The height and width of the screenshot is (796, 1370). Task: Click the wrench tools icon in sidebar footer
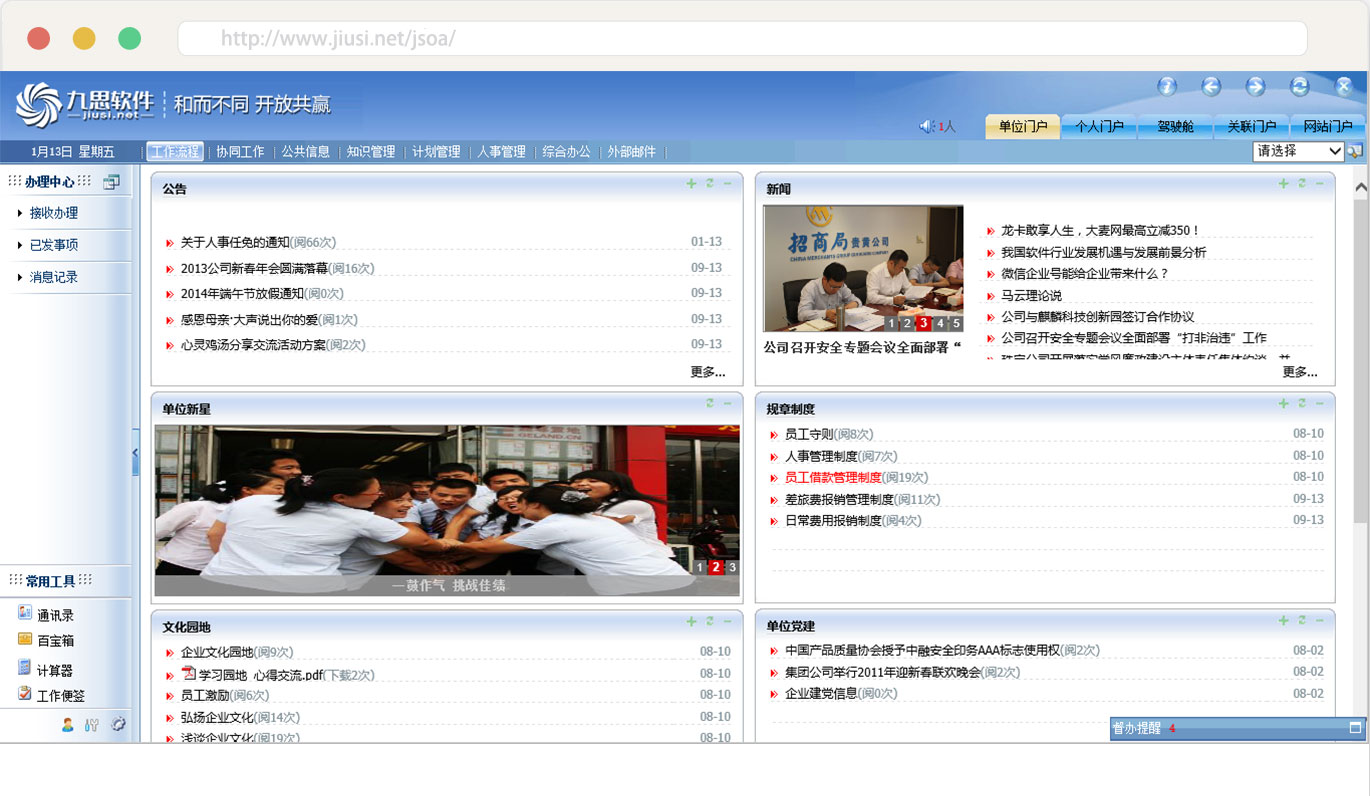click(92, 725)
